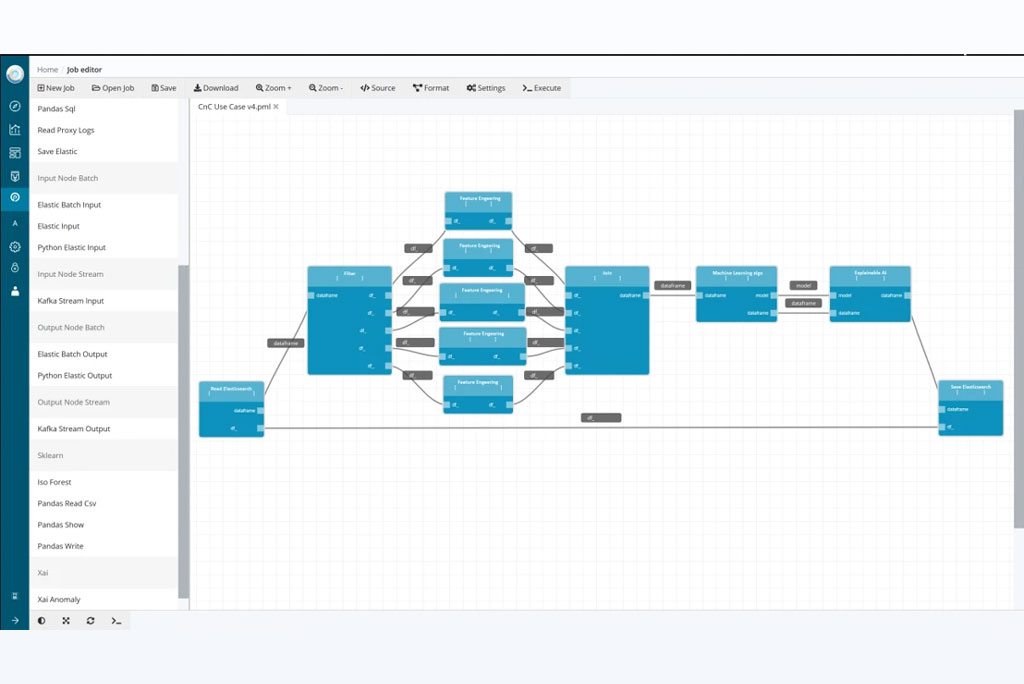Click the fullscreen expand icon in bottom bar

pyautogui.click(x=66, y=621)
